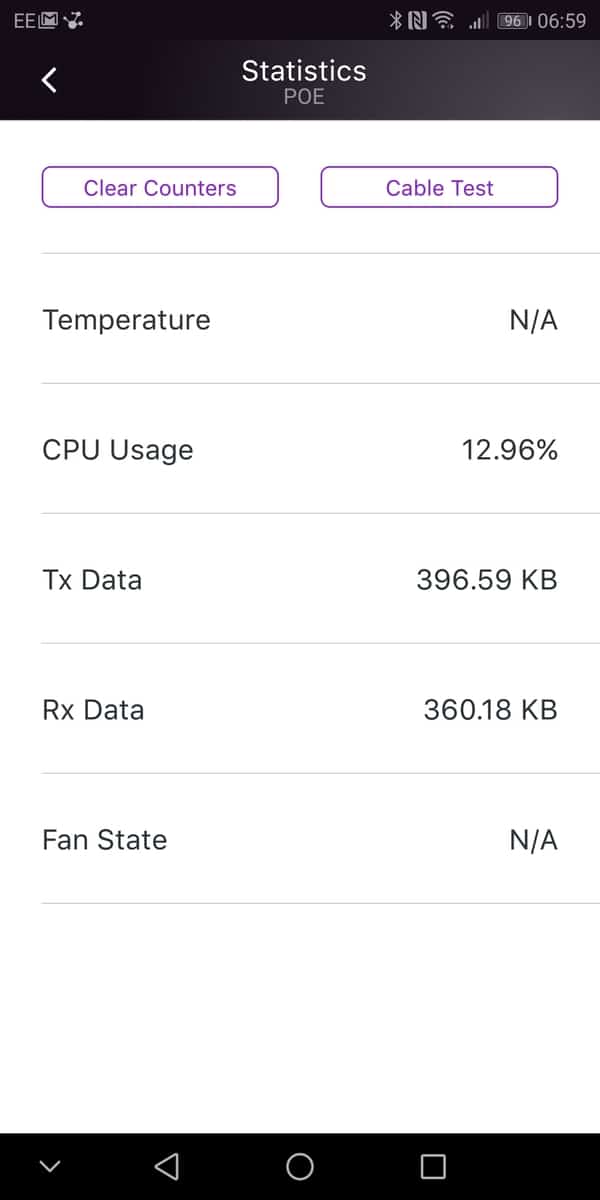Tap the Tx Data value 396.59 KB
Viewport: 600px width, 1200px height.
(x=486, y=580)
